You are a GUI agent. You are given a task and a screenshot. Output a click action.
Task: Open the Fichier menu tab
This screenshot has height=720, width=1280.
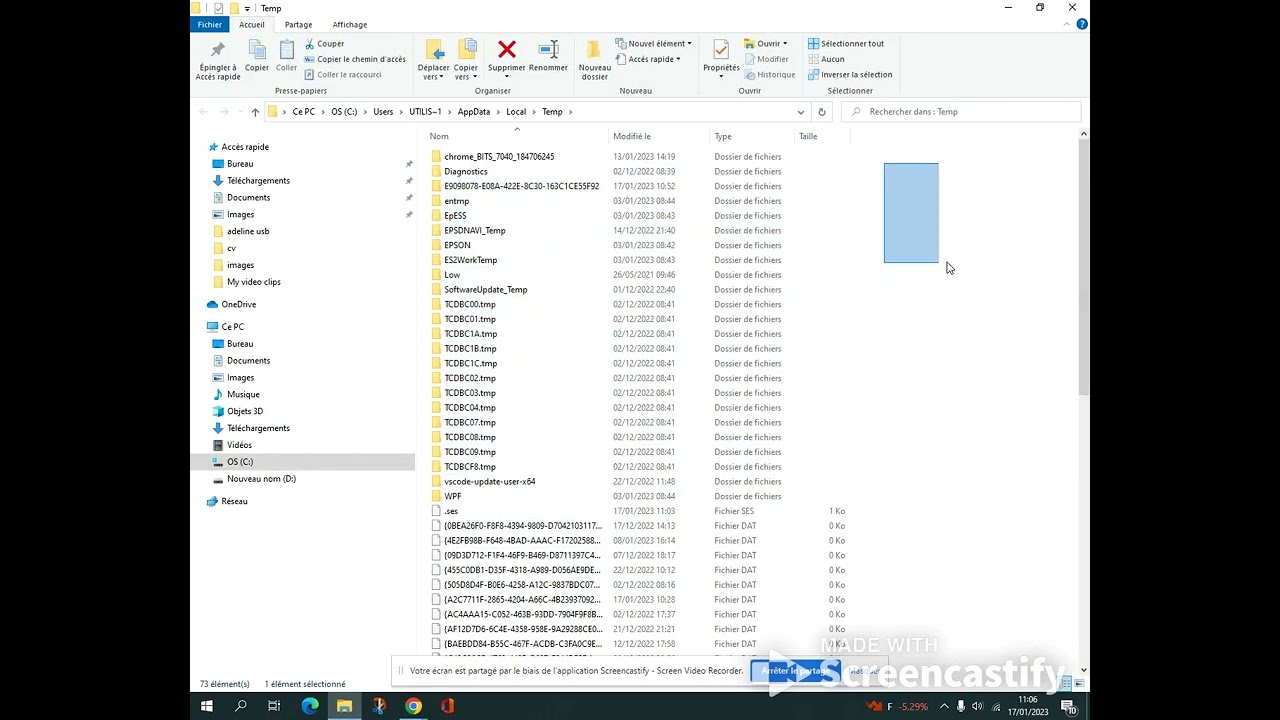(210, 25)
